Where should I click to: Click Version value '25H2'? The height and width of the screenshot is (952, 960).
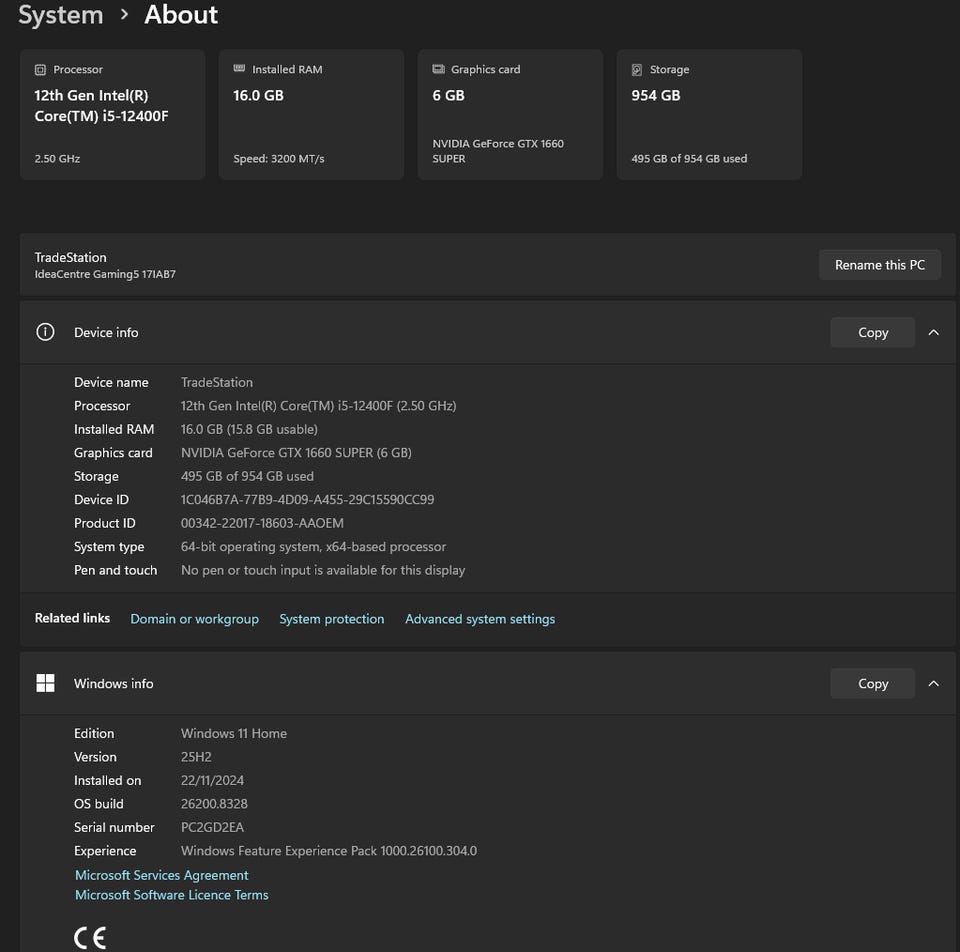coord(196,757)
